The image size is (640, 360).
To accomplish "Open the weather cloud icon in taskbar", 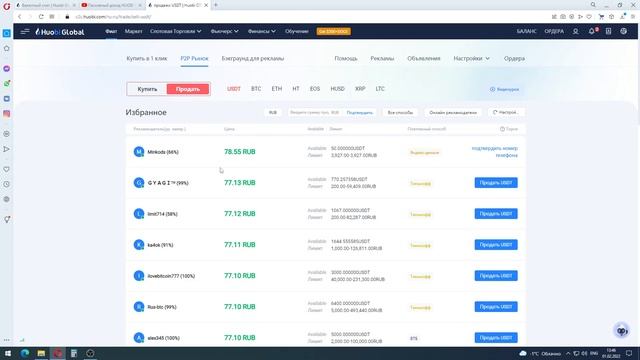I will [x=523, y=353].
